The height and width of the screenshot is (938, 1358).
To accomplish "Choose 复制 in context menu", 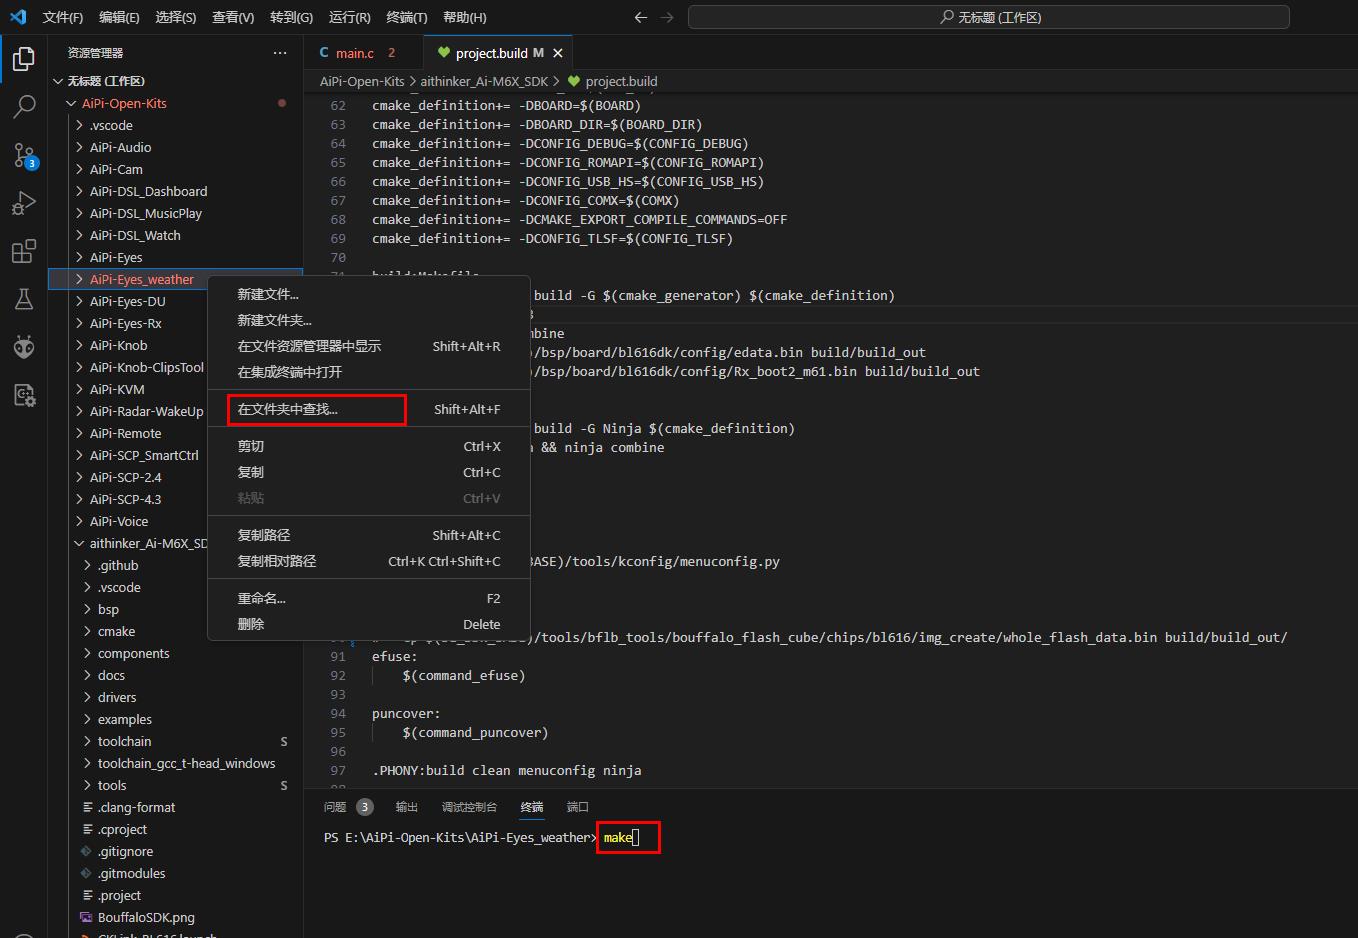I will tap(368, 472).
